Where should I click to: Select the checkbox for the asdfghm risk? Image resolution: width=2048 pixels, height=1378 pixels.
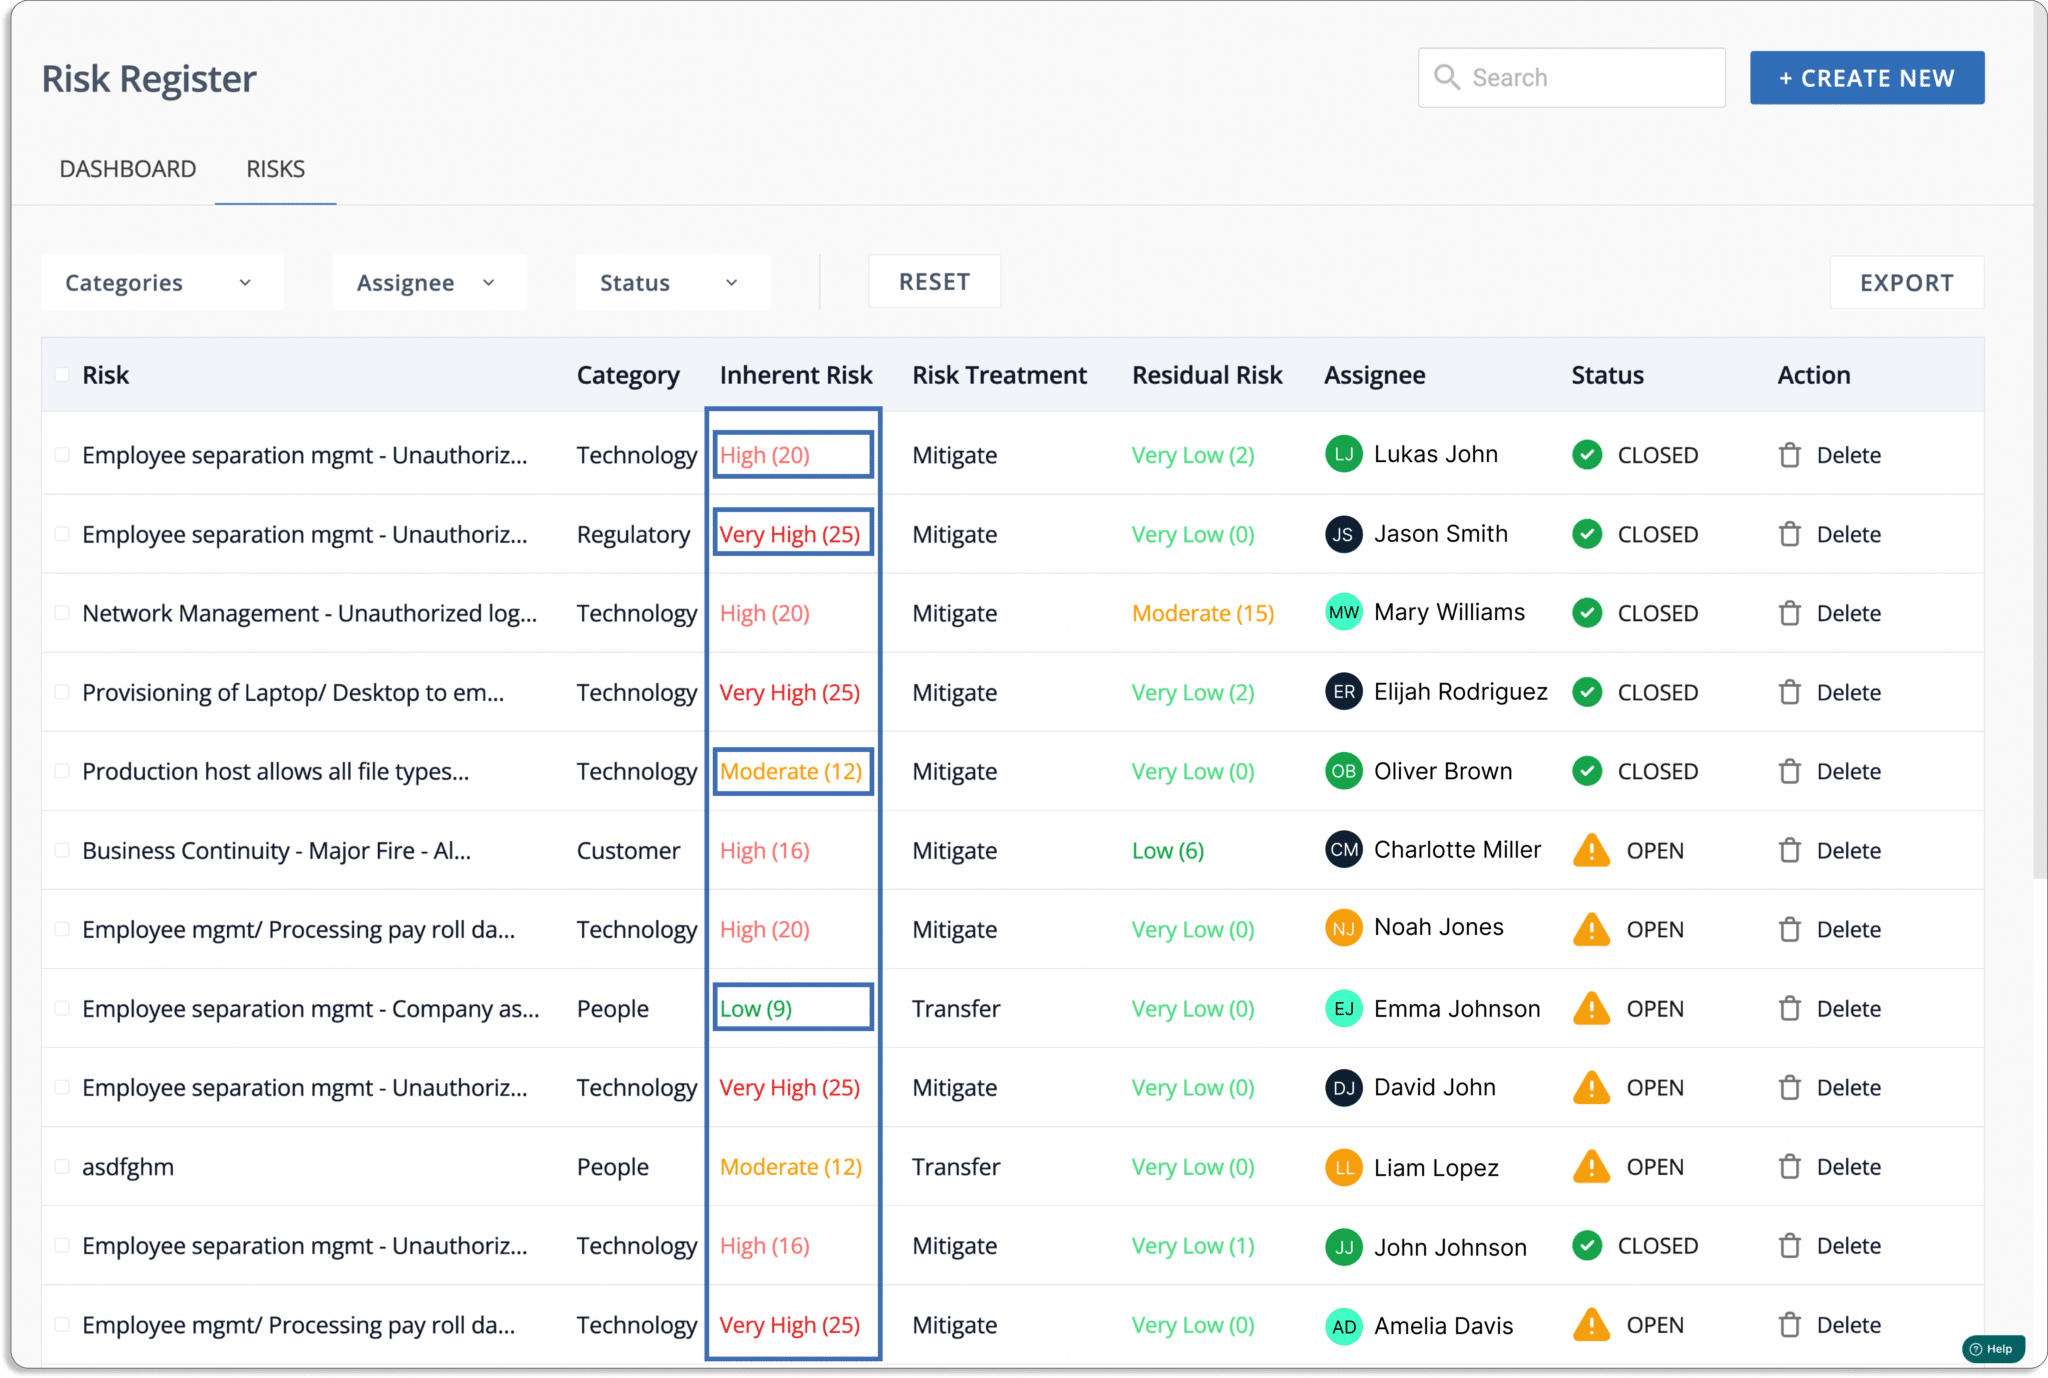(x=62, y=1167)
